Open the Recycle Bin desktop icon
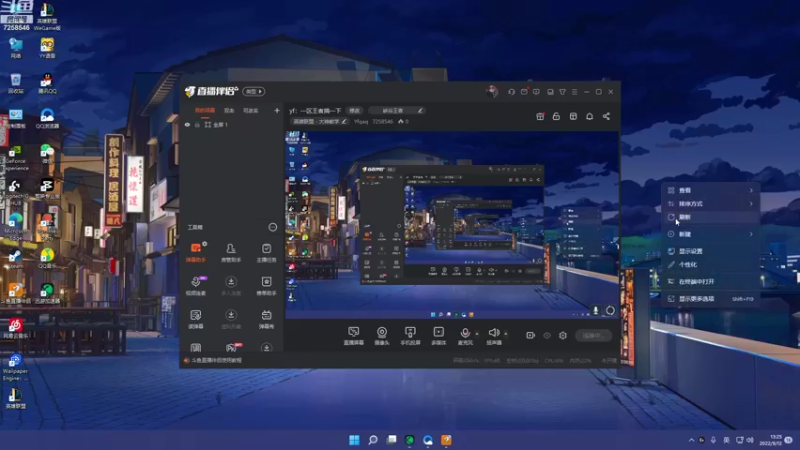Screen dimensions: 800x450 pyautogui.click(x=15, y=84)
